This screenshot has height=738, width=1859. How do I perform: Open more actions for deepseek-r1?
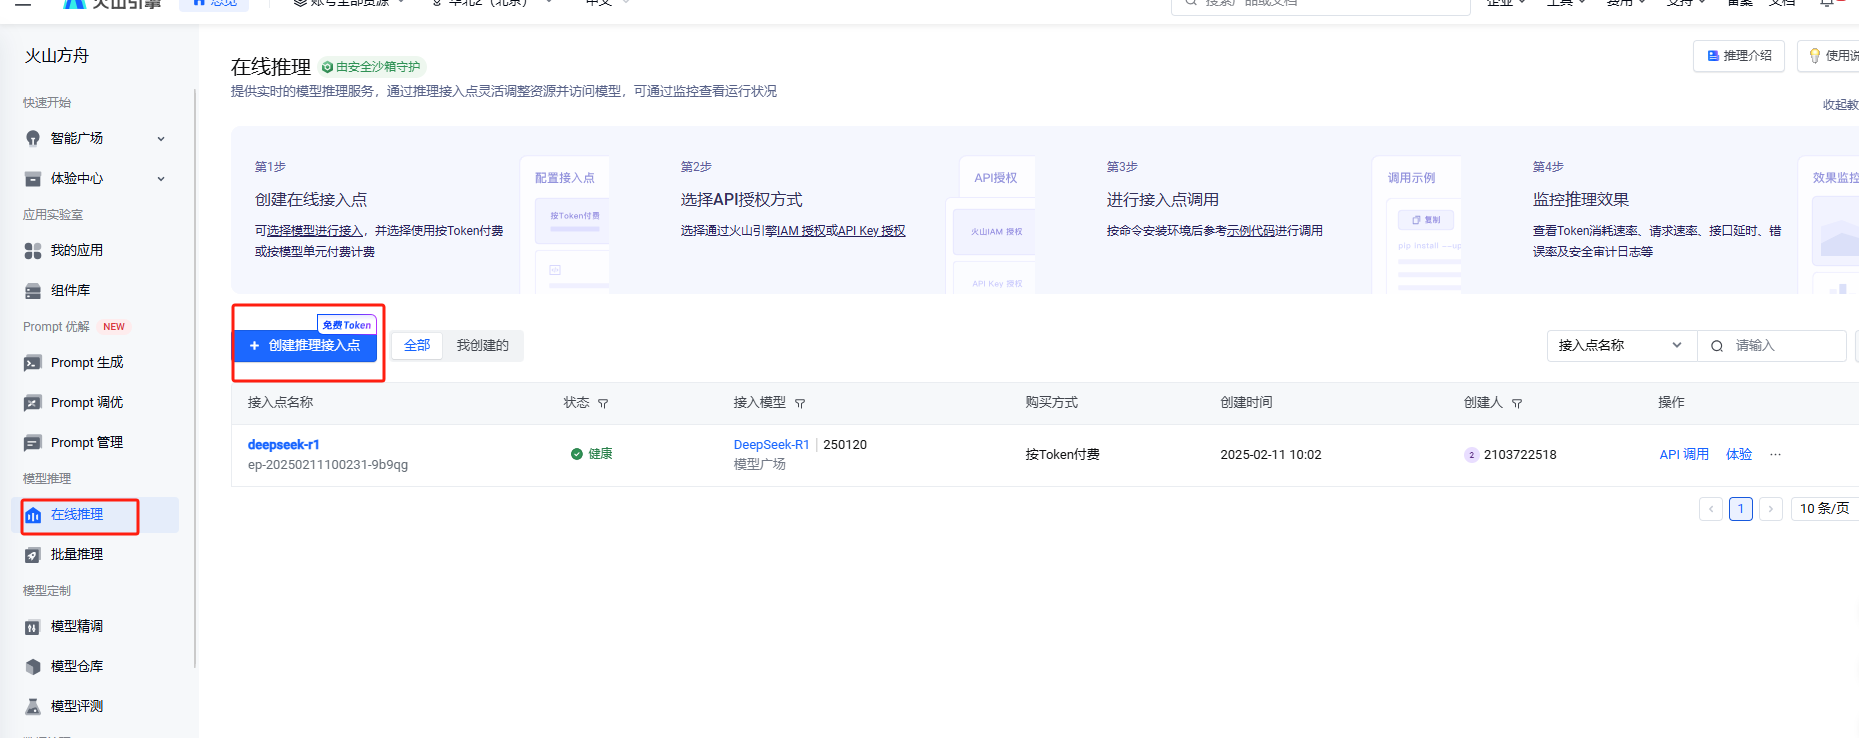[1775, 454]
